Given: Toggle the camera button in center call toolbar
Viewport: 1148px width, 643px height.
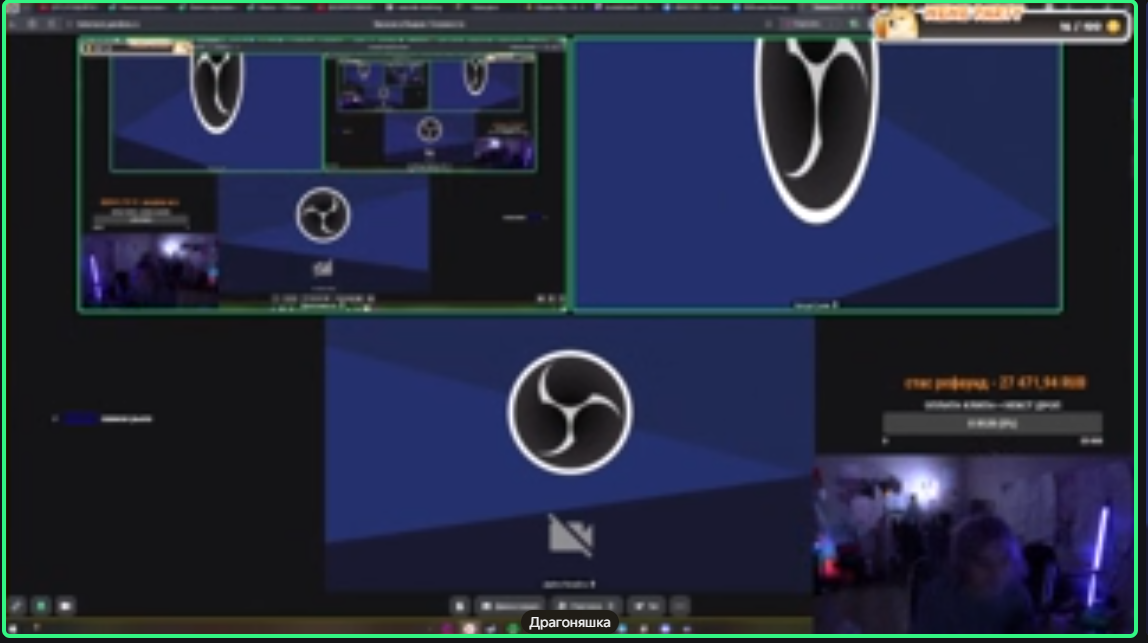Looking at the screenshot, I should [x=510, y=605].
